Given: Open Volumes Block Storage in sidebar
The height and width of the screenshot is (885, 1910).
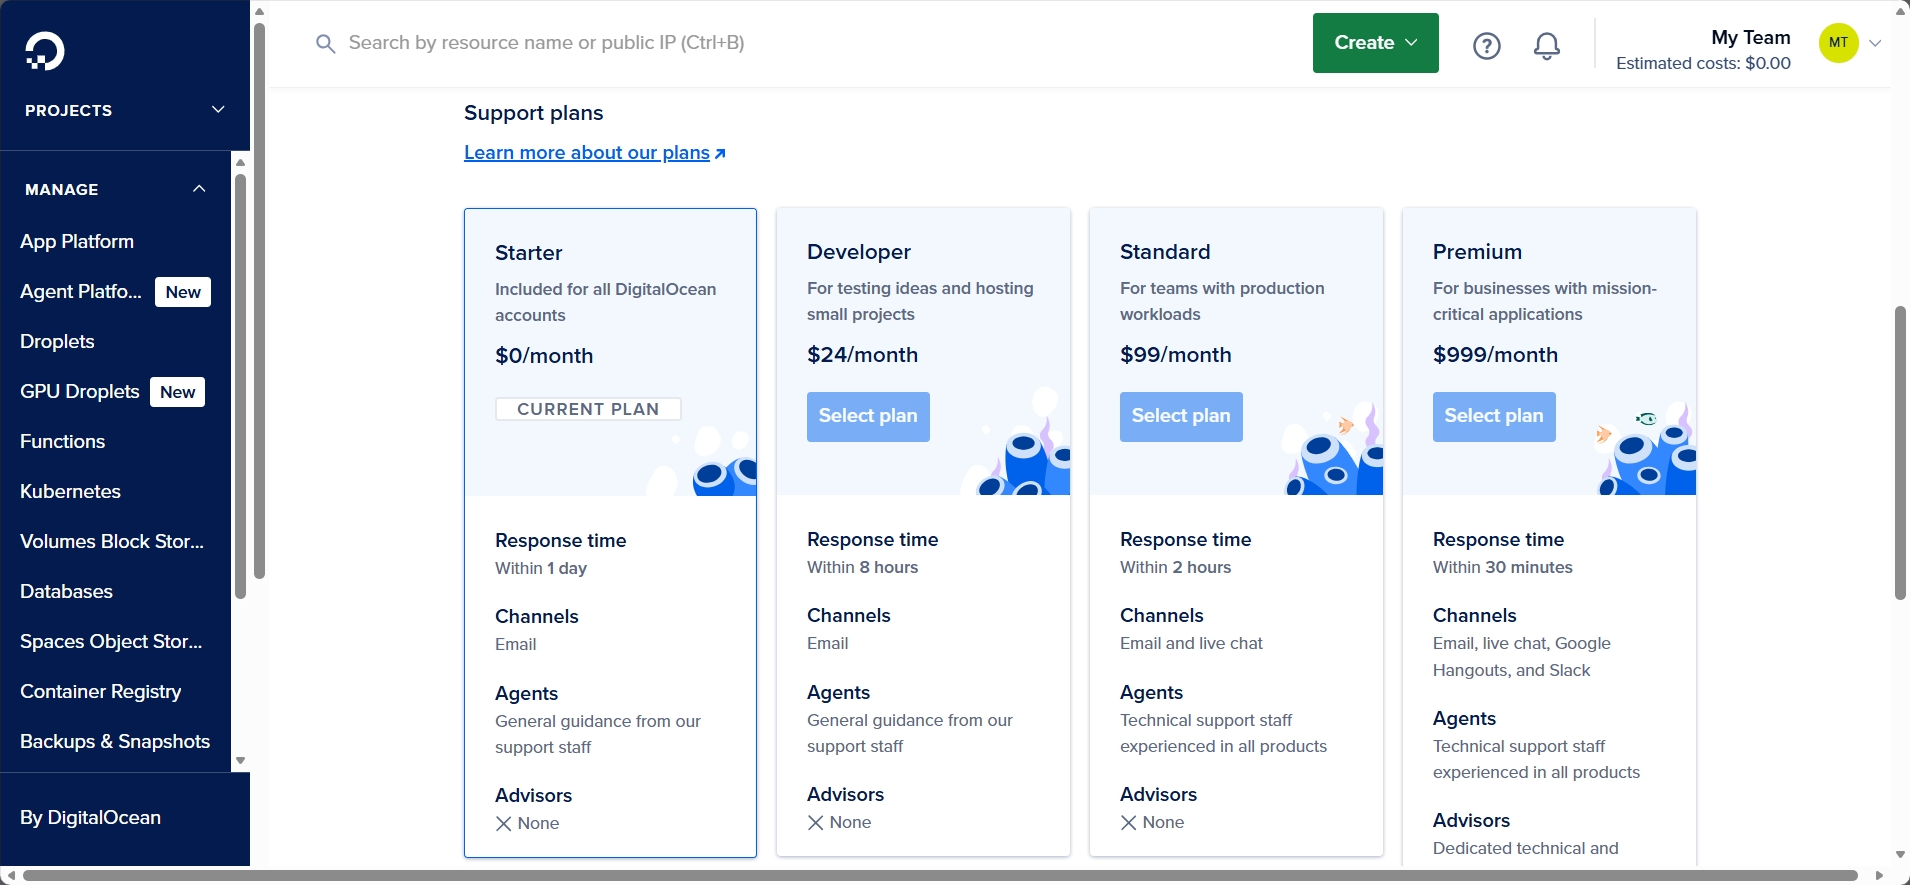Looking at the screenshot, I should [x=112, y=541].
